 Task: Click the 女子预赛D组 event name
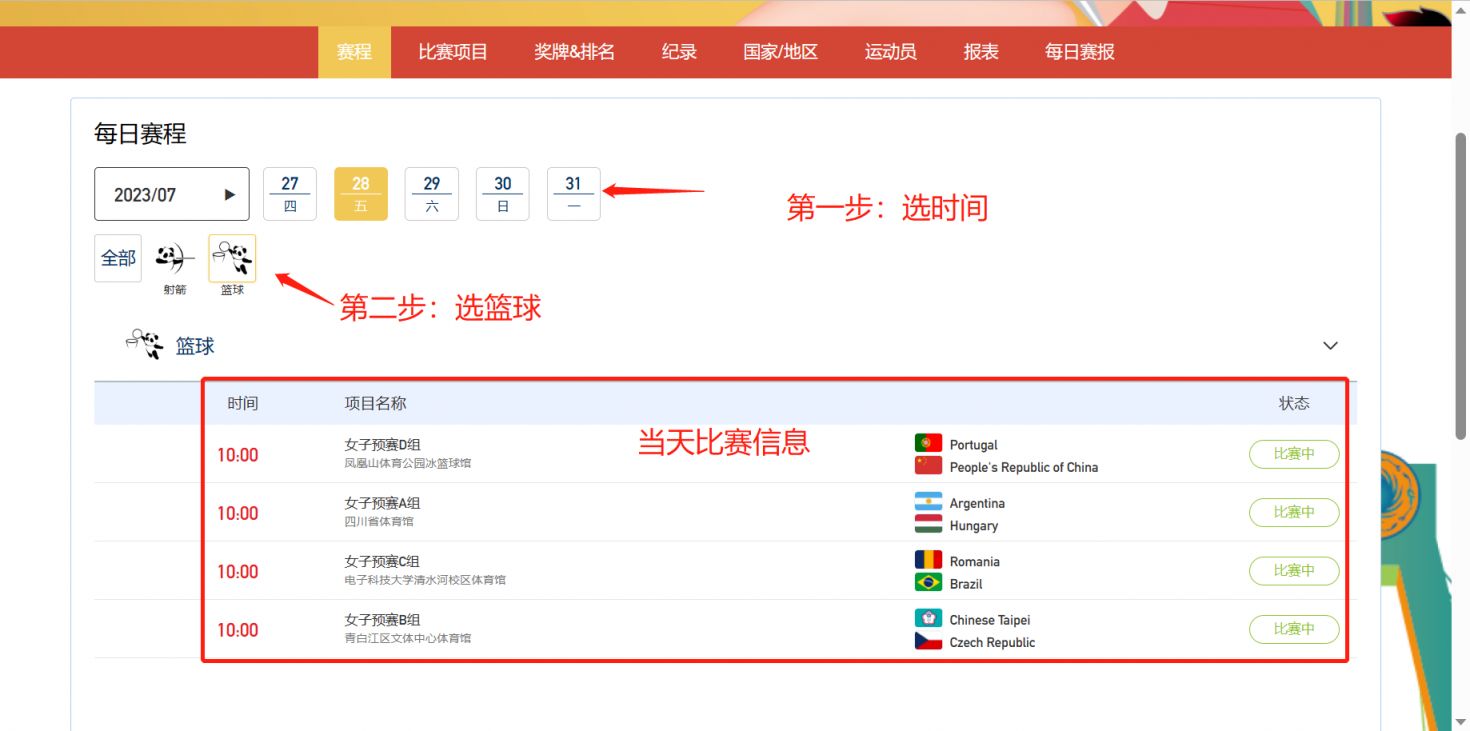coord(383,445)
